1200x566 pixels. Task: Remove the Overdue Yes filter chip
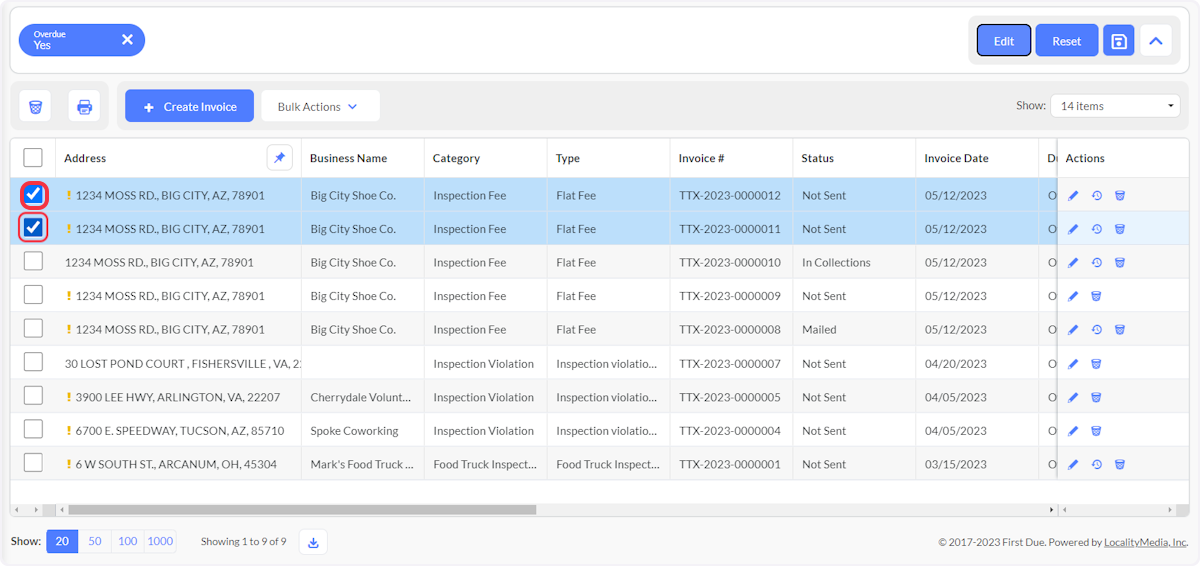coord(127,40)
